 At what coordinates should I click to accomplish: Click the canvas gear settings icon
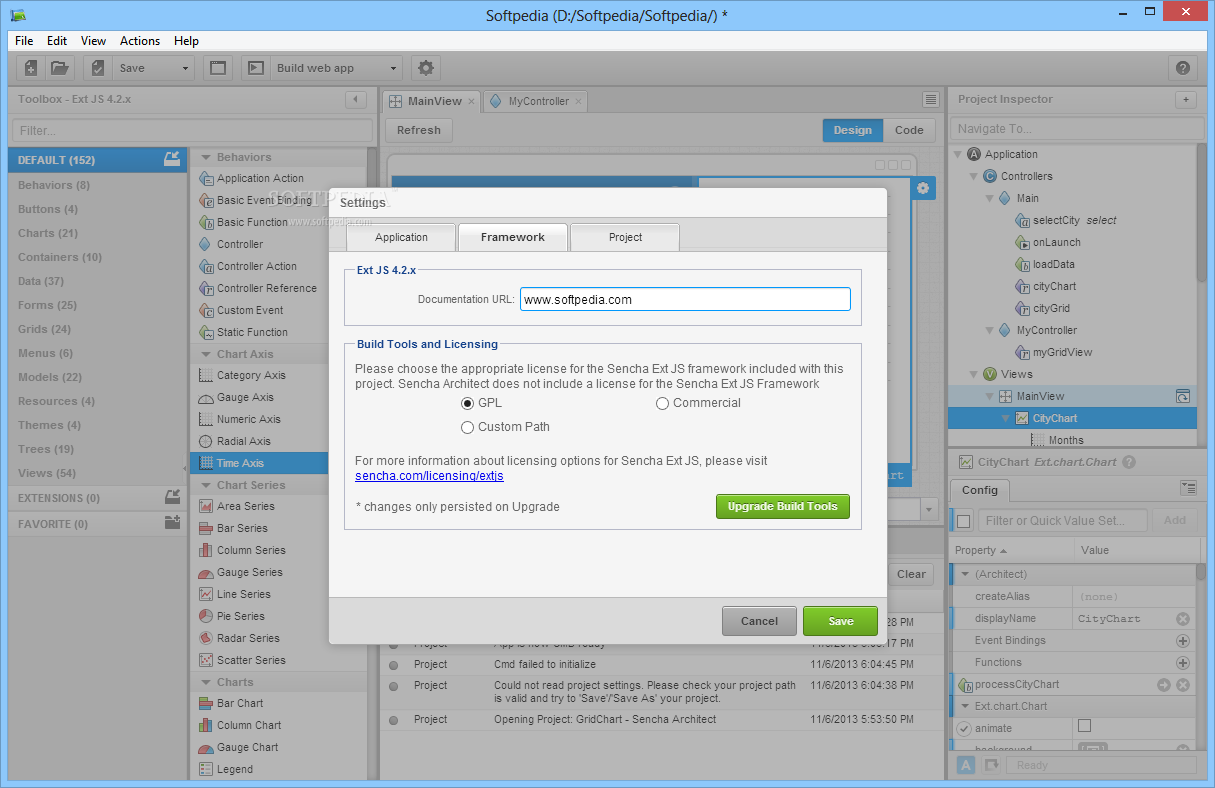tap(923, 188)
